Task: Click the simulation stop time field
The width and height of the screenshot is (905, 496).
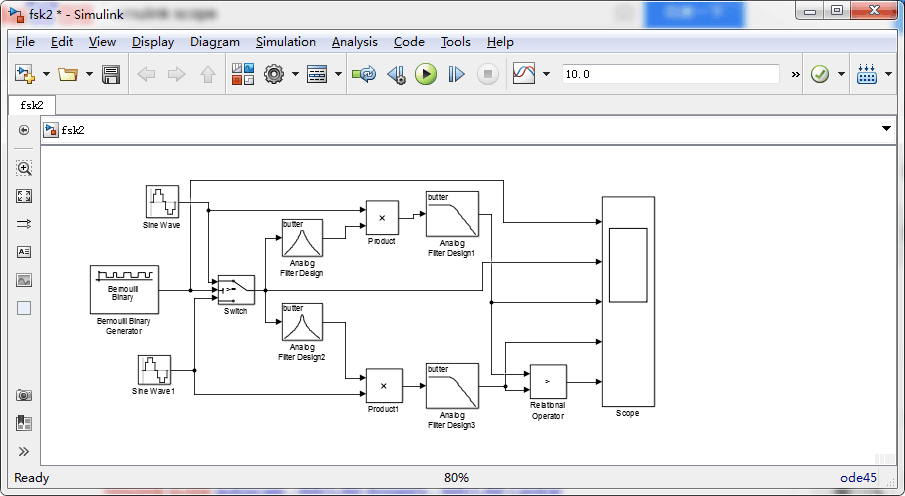Action: [x=668, y=74]
